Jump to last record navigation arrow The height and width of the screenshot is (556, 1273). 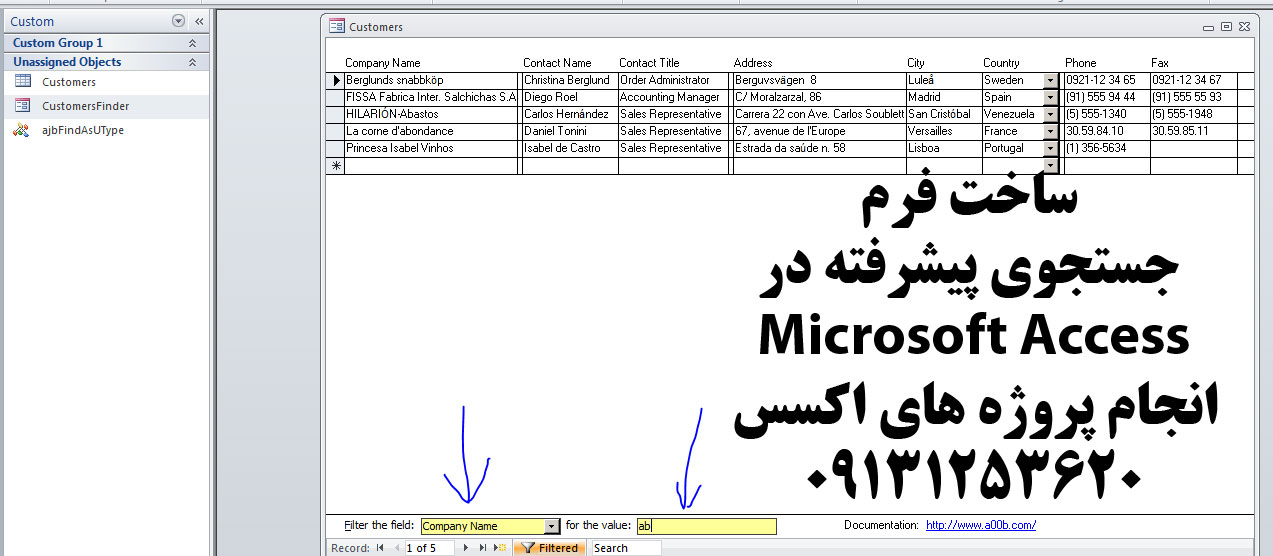click(x=482, y=548)
